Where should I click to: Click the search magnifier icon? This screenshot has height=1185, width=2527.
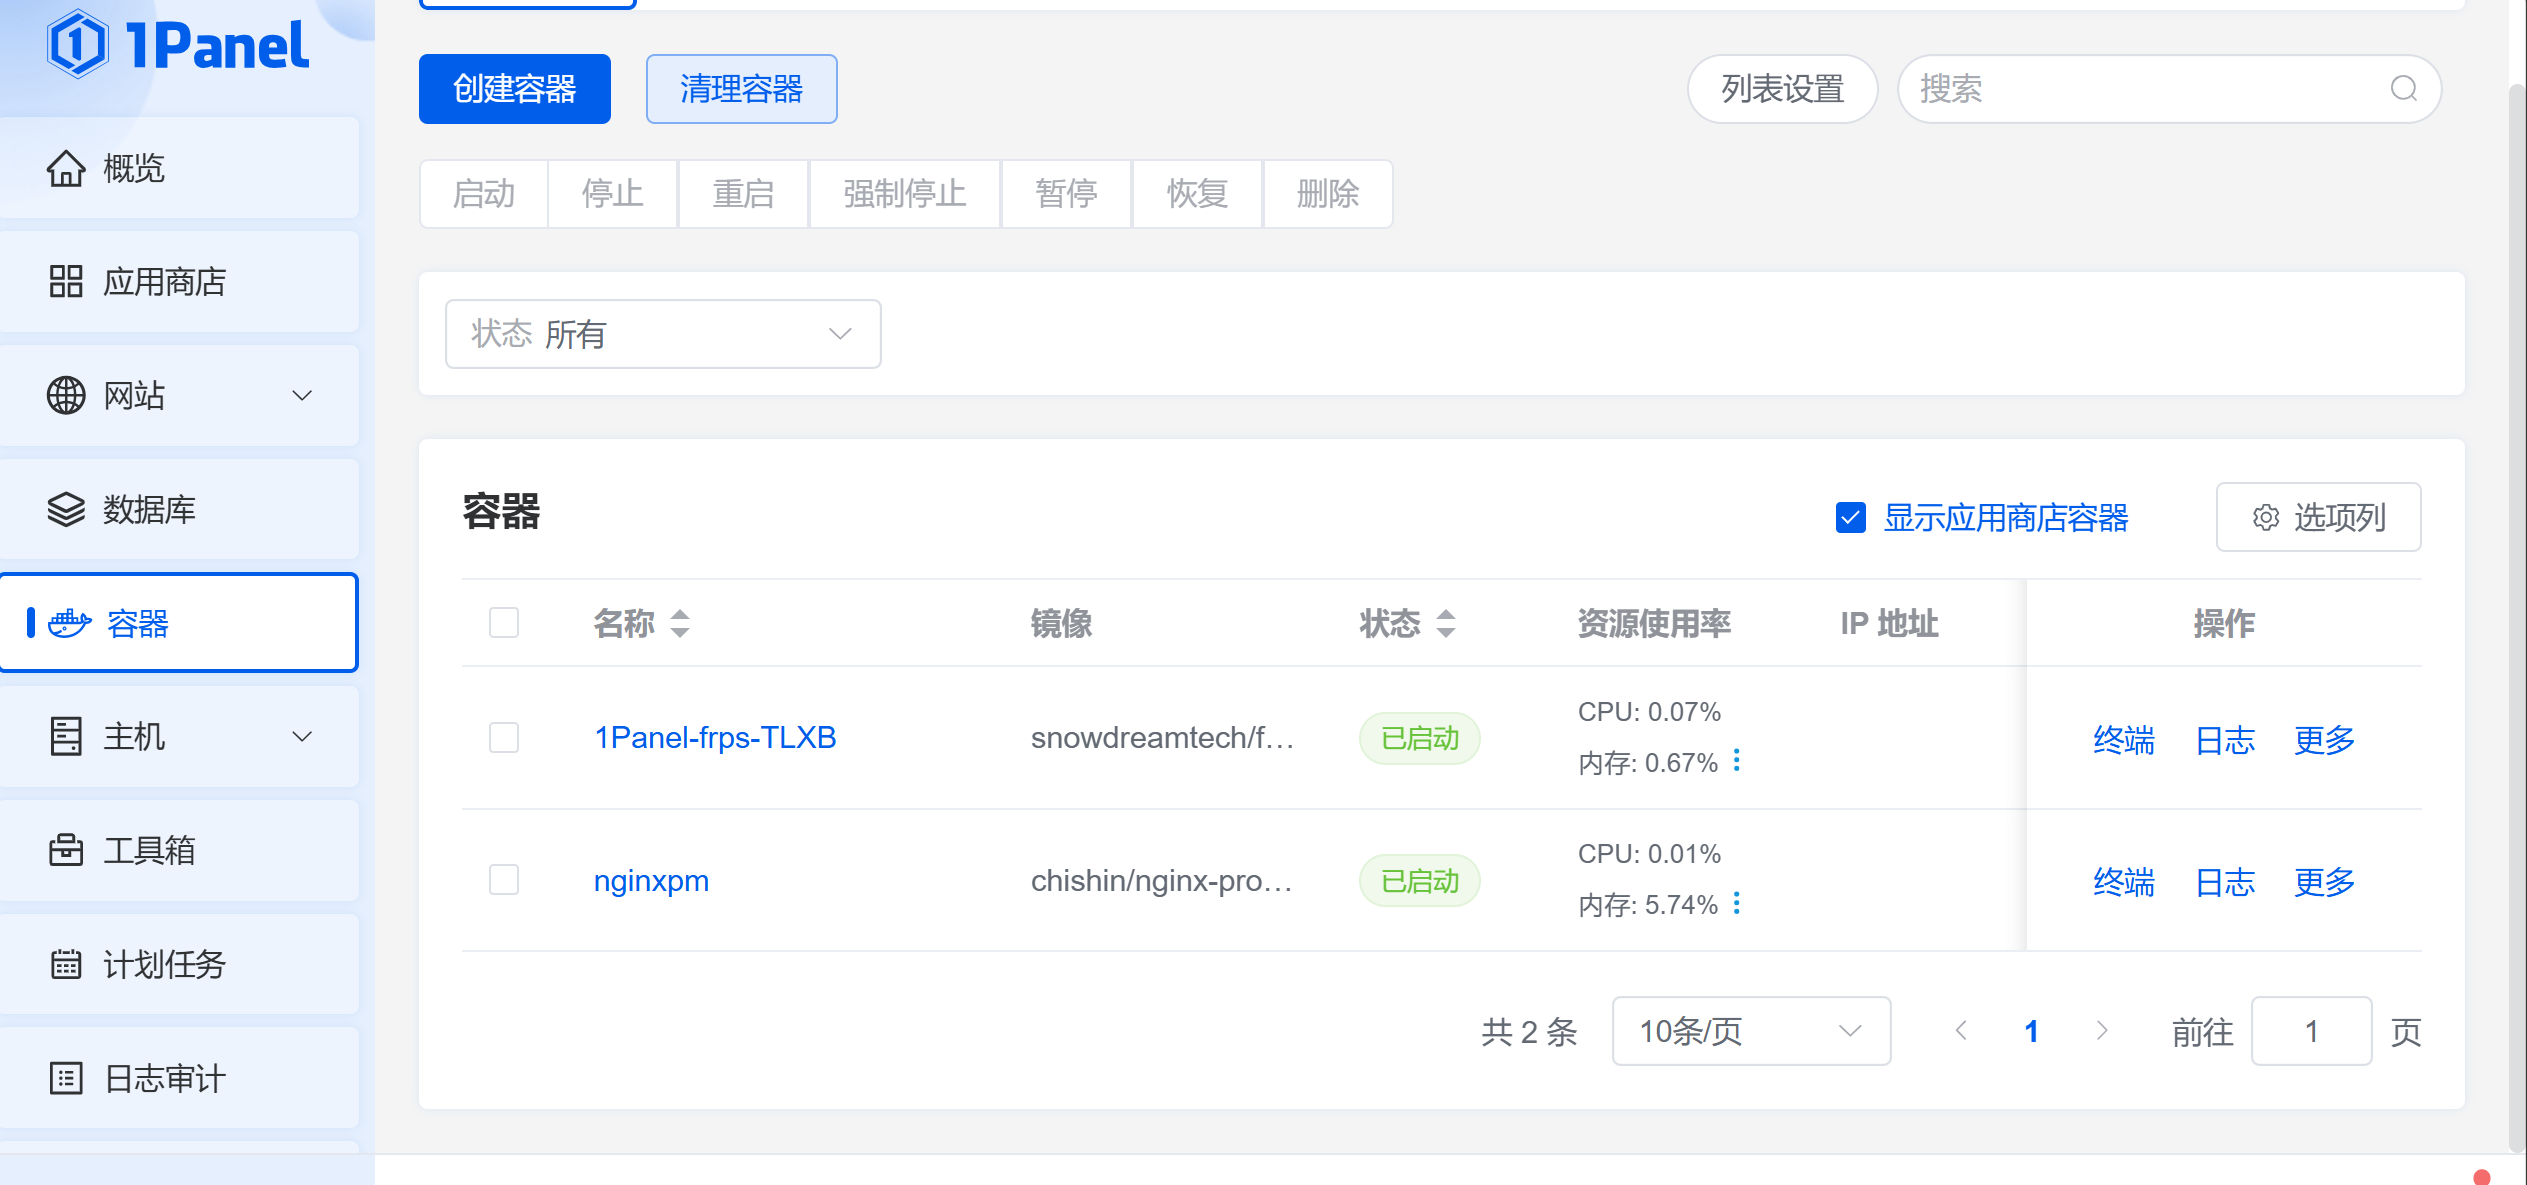click(2403, 89)
